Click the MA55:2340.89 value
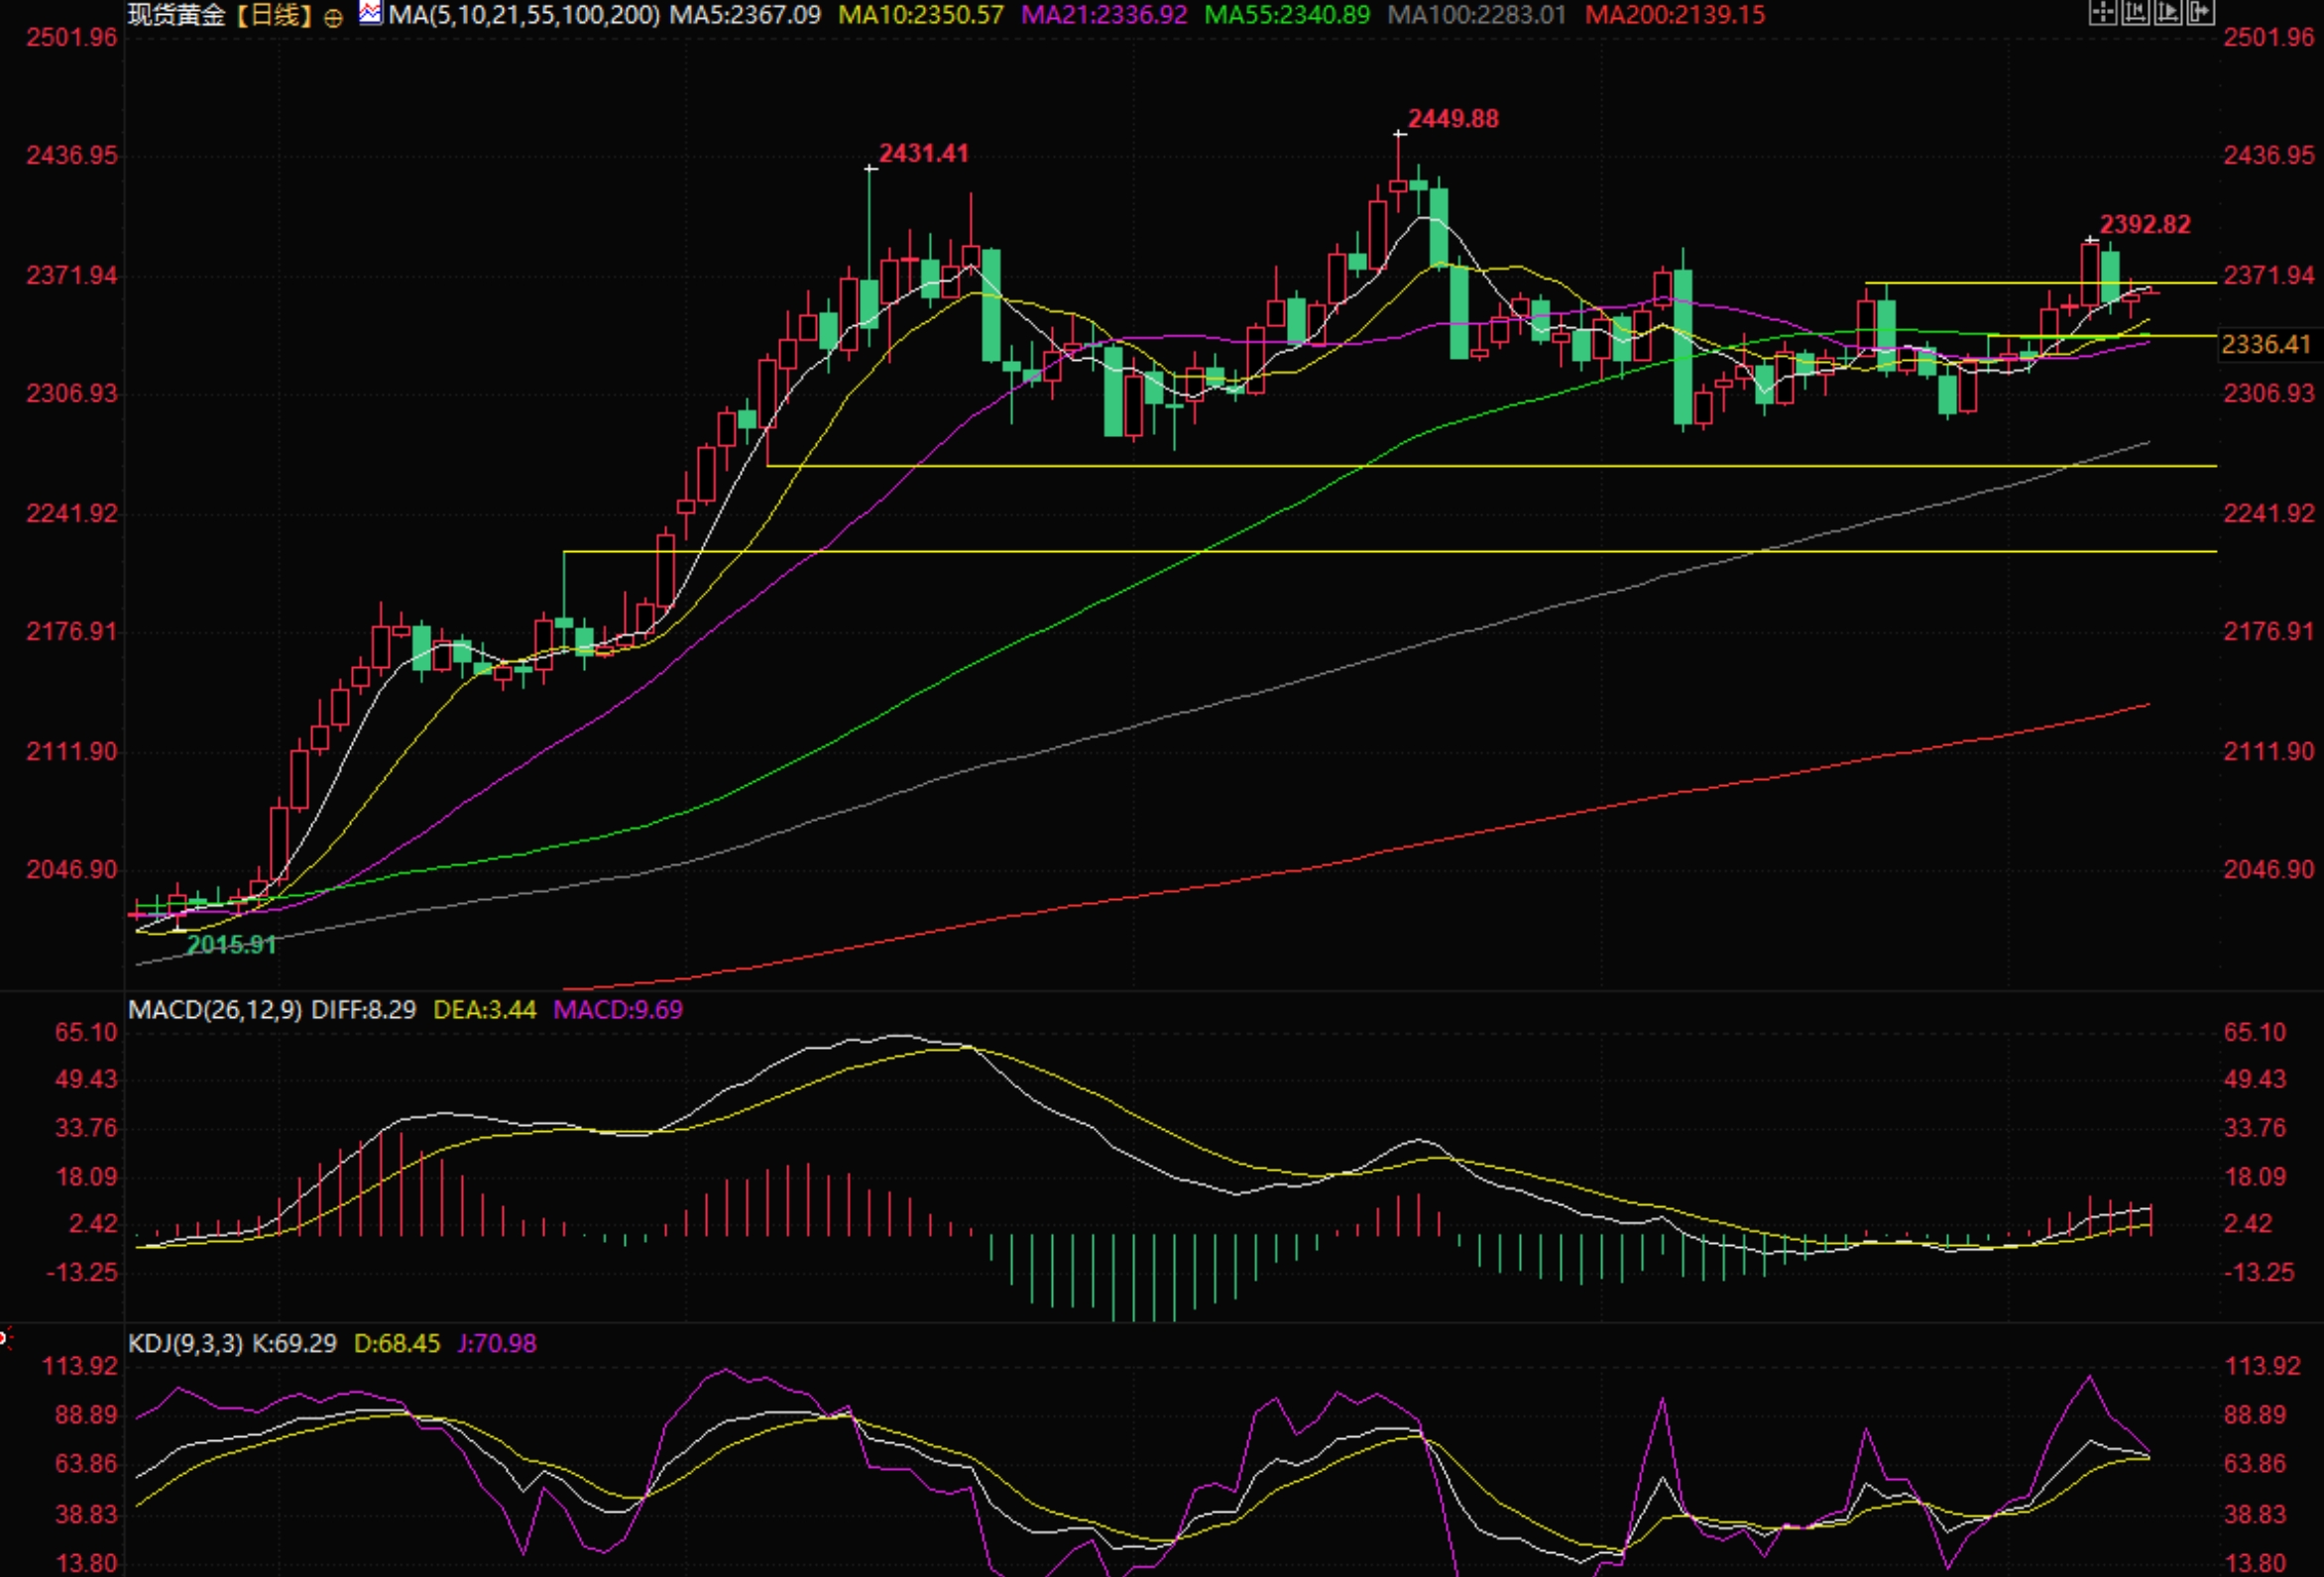Screen dimensions: 2324x1577 click(1288, 15)
